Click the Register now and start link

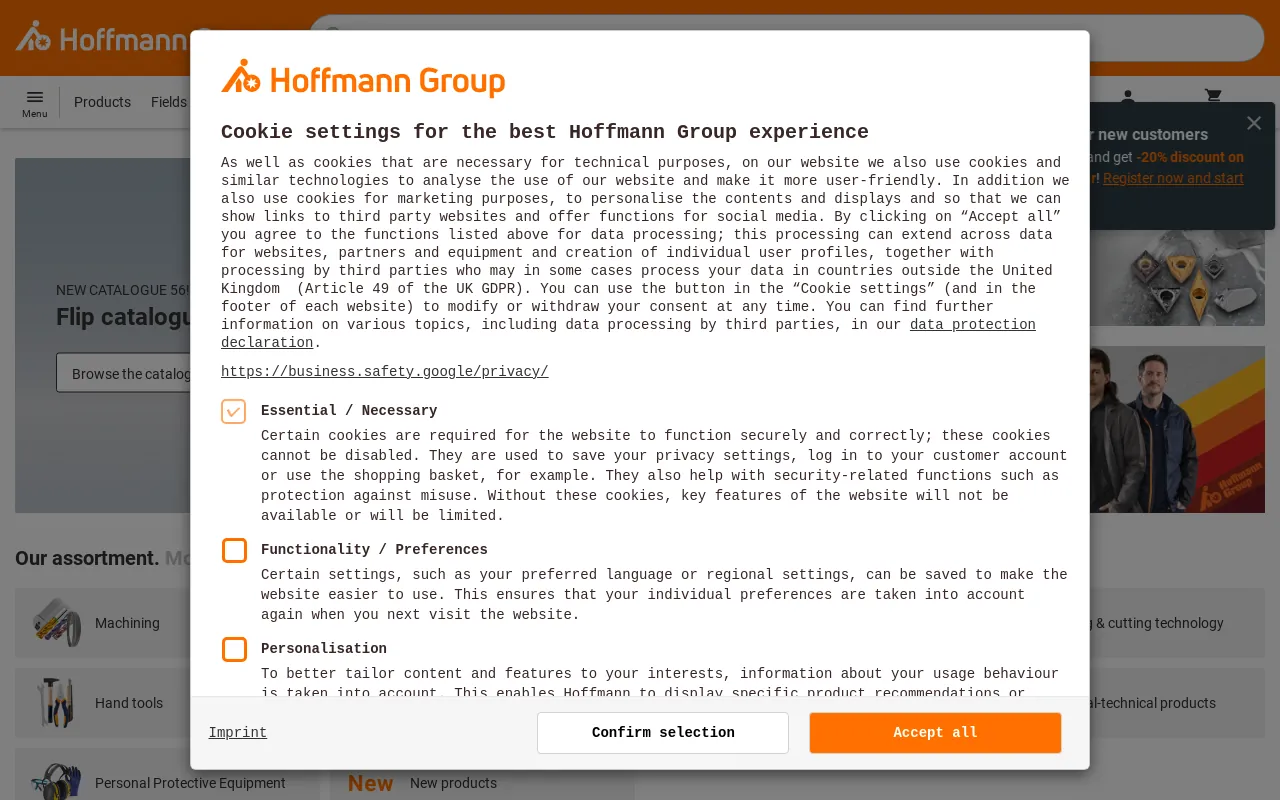point(1173,178)
